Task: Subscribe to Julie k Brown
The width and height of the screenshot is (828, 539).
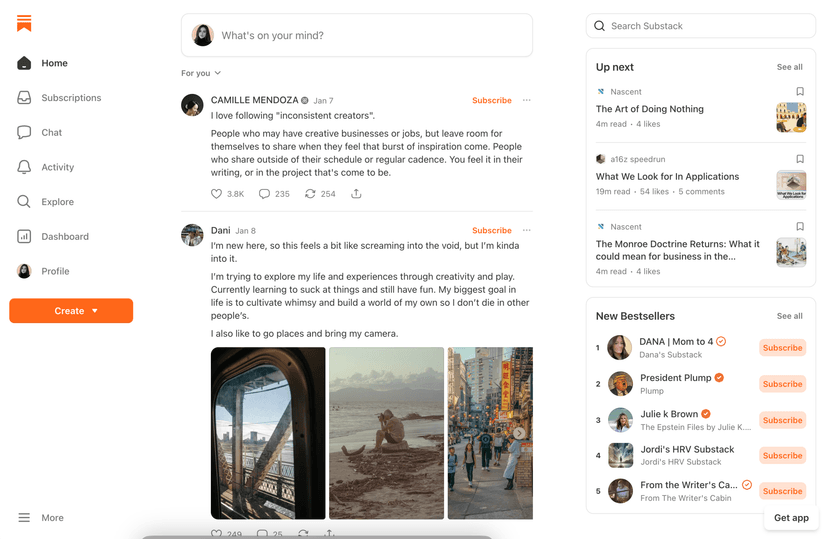Action: click(783, 420)
